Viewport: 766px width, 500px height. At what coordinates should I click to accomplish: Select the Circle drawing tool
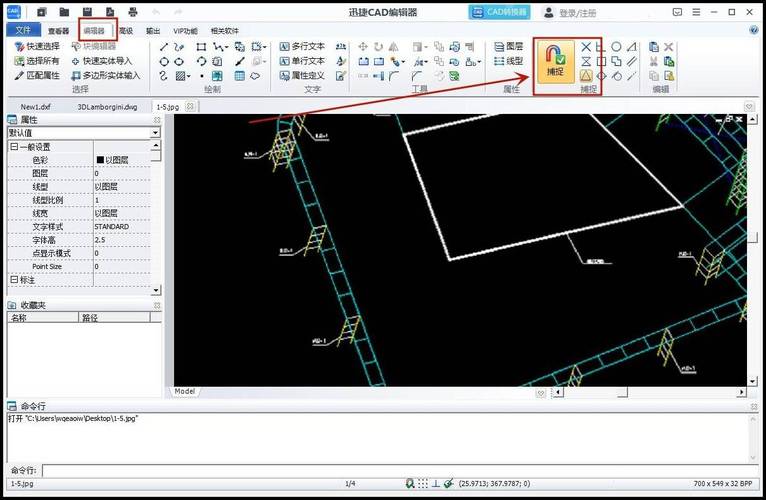coord(164,62)
